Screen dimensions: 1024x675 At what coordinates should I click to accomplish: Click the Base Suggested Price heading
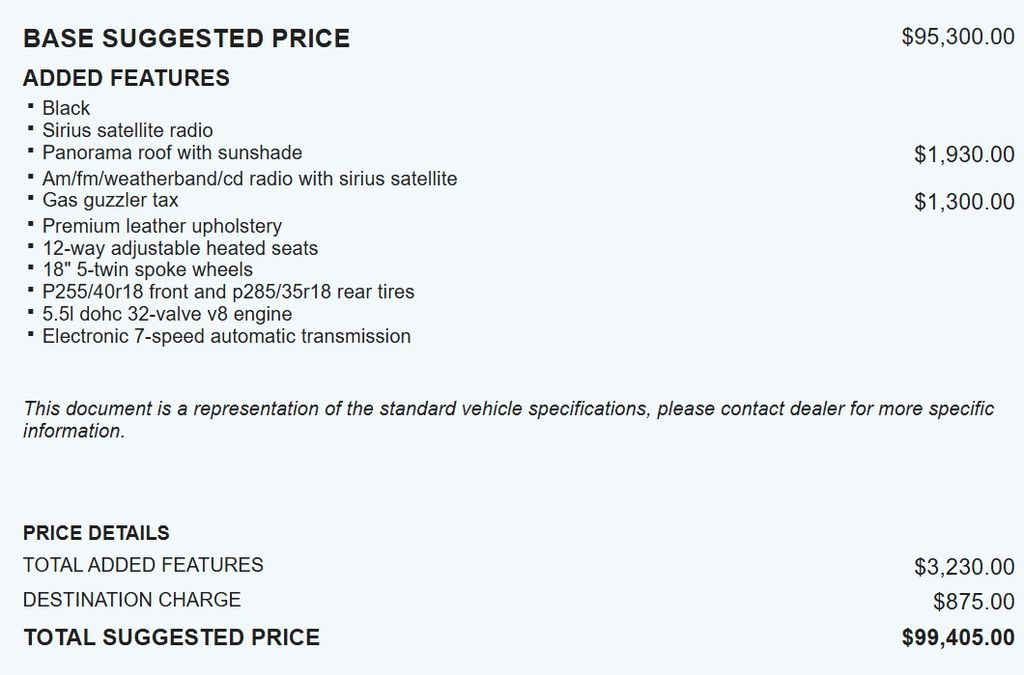tap(186, 39)
